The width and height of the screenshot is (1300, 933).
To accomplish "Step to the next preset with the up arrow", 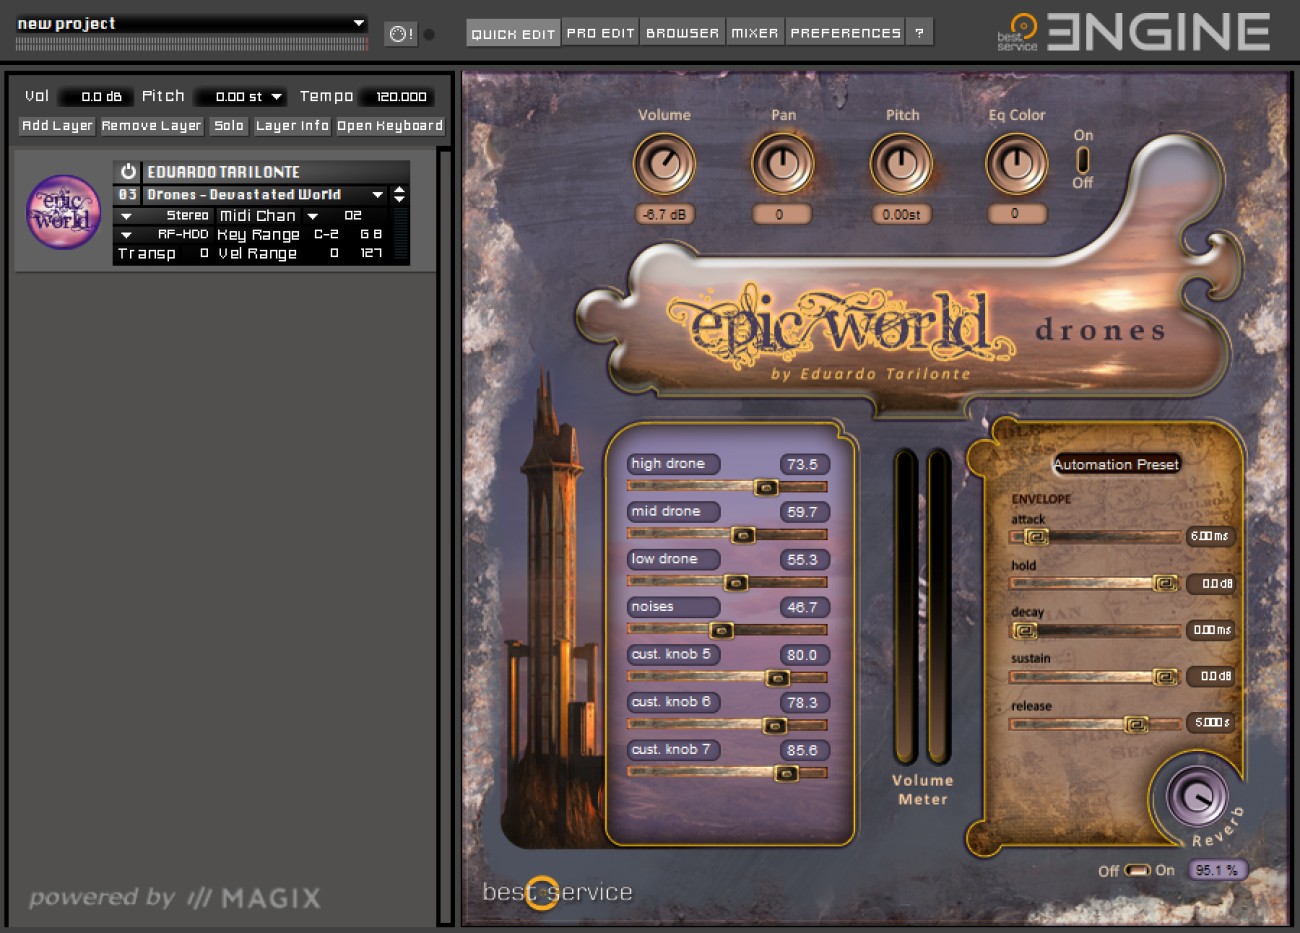I will (x=400, y=189).
